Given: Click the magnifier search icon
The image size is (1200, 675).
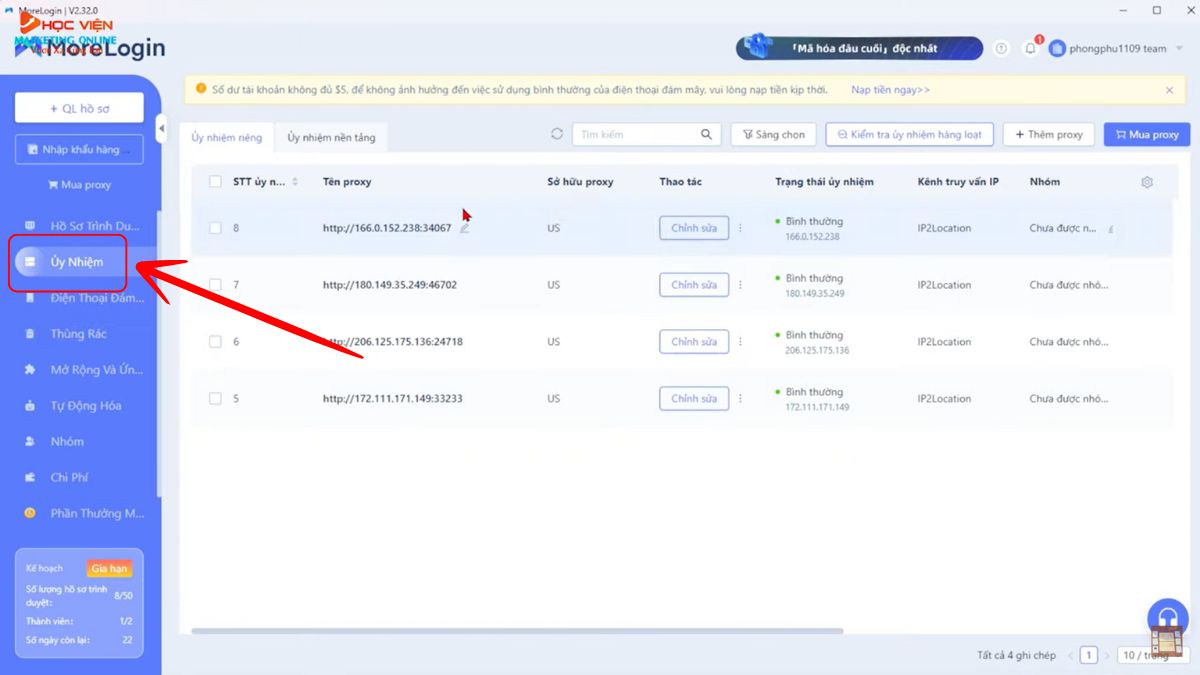Looking at the screenshot, I should pyautogui.click(x=706, y=134).
